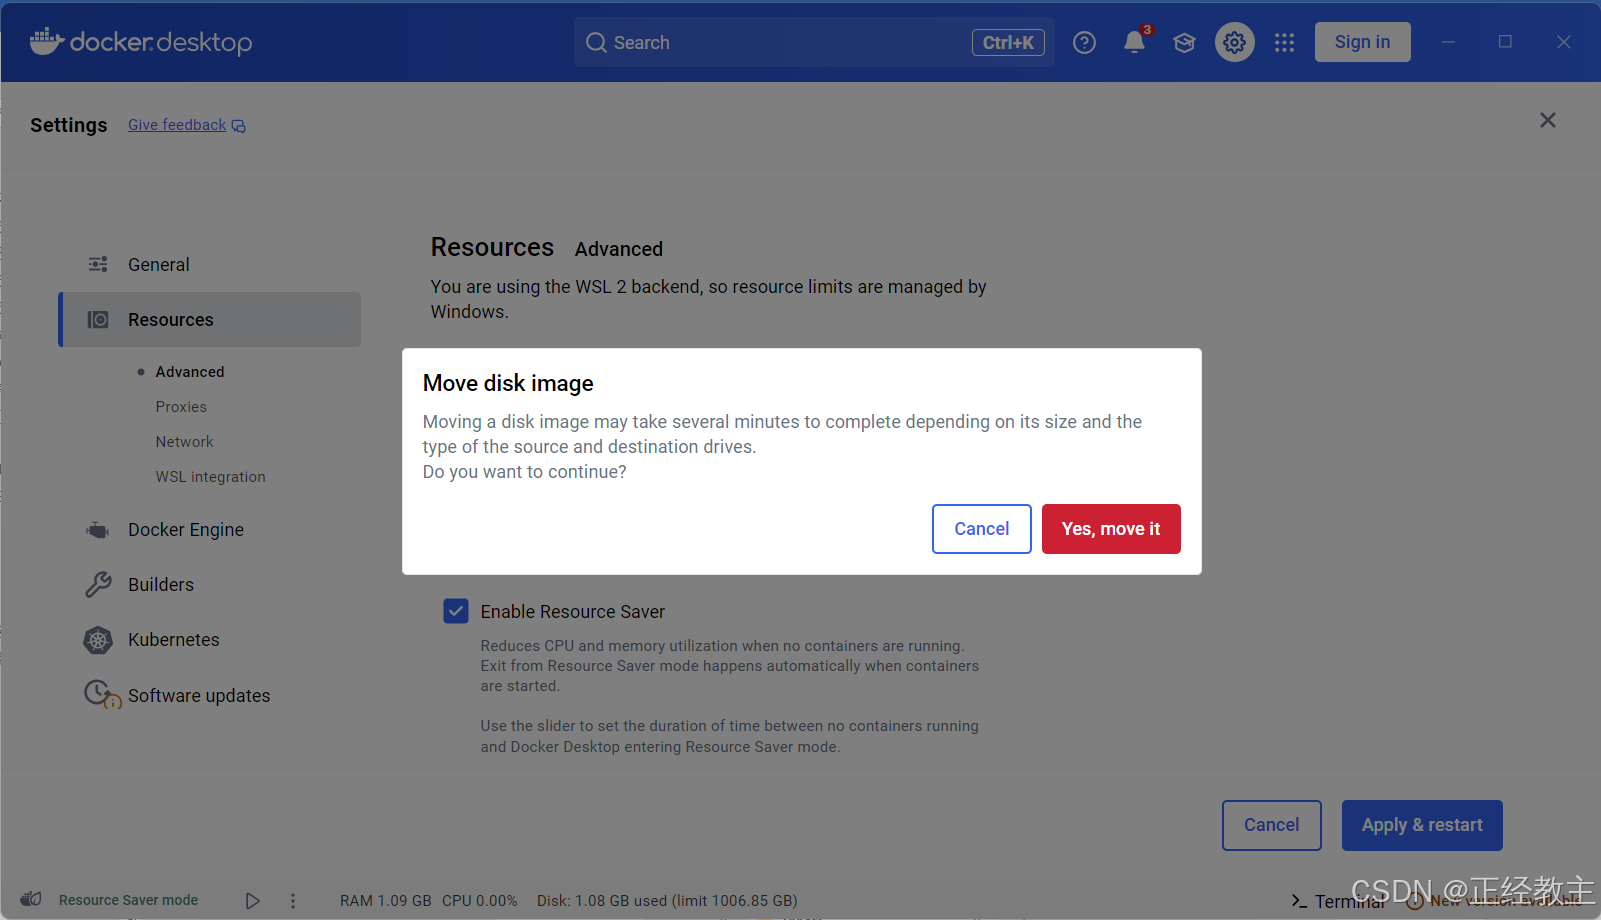Click the play engine icon in status bar
This screenshot has height=920, width=1601.
tap(253, 901)
